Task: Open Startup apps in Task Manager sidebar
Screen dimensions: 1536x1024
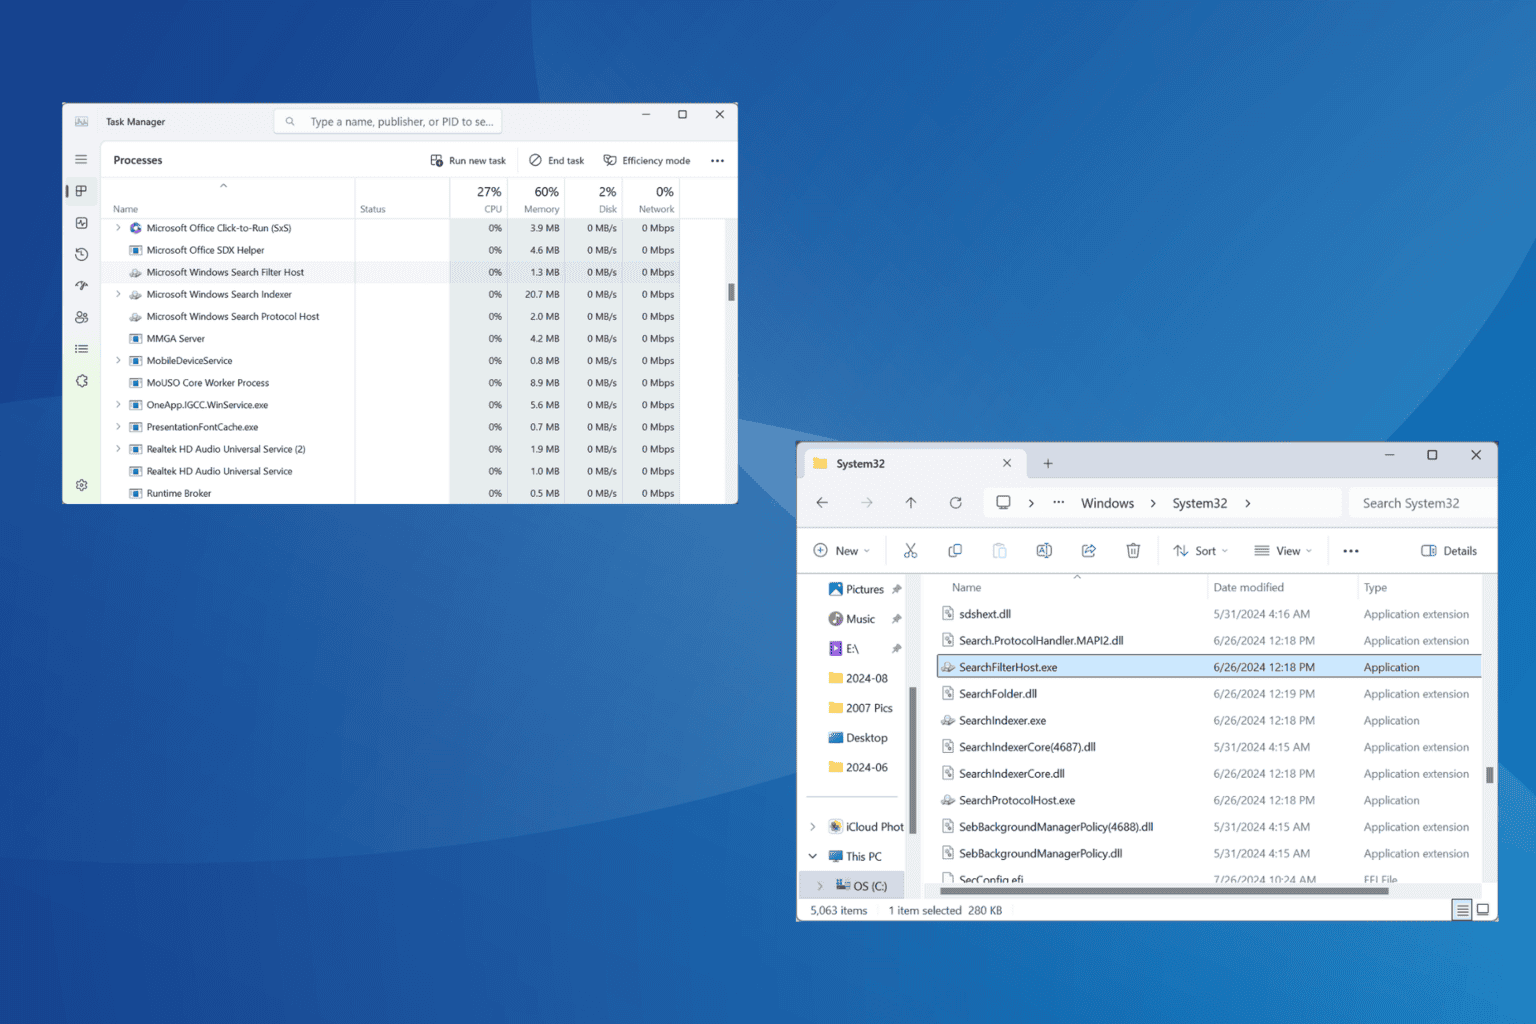Action: tap(81, 286)
